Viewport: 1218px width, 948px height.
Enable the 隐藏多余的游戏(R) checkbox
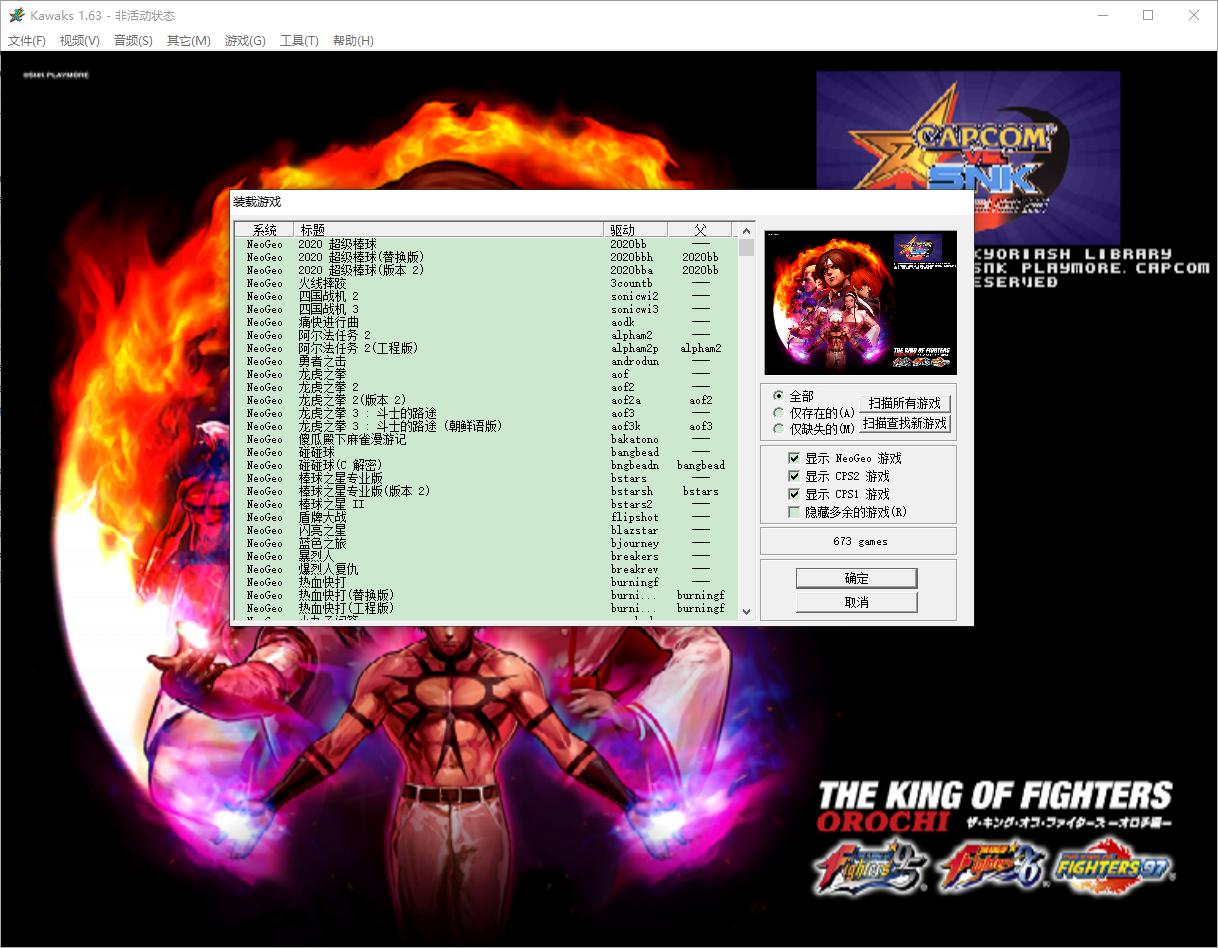coord(794,512)
